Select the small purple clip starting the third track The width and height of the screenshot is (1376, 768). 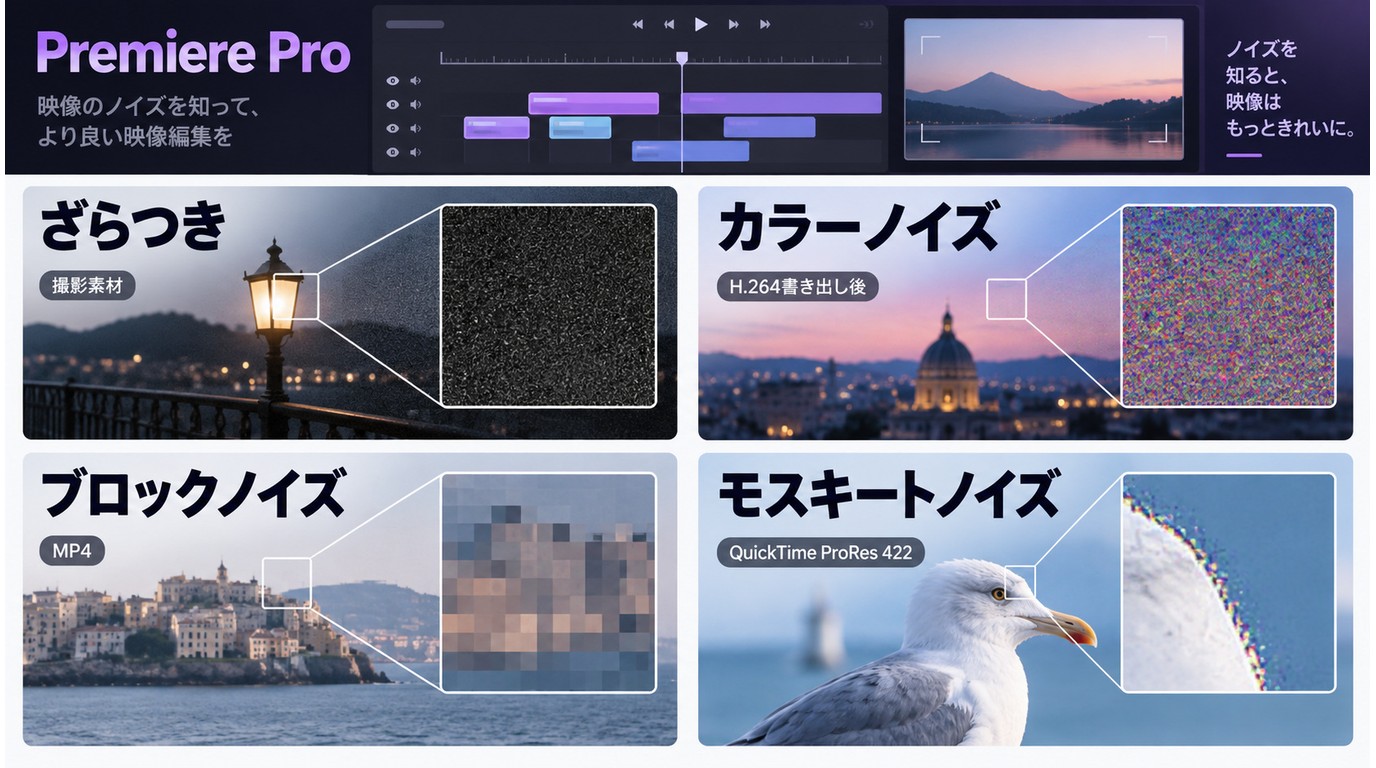(x=496, y=127)
